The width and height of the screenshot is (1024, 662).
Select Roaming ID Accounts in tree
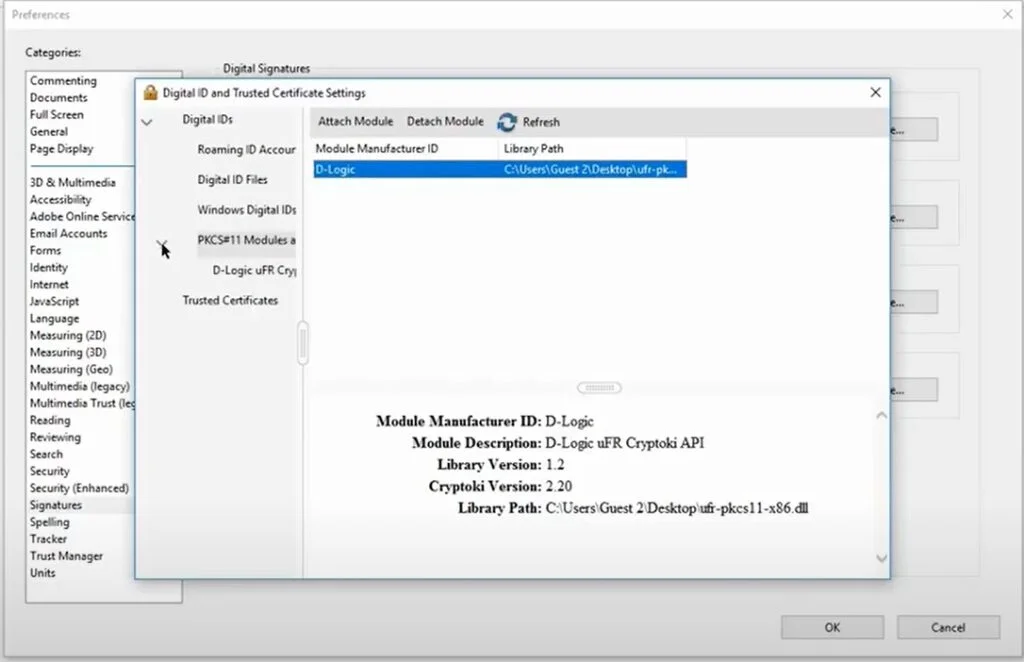click(x=246, y=150)
